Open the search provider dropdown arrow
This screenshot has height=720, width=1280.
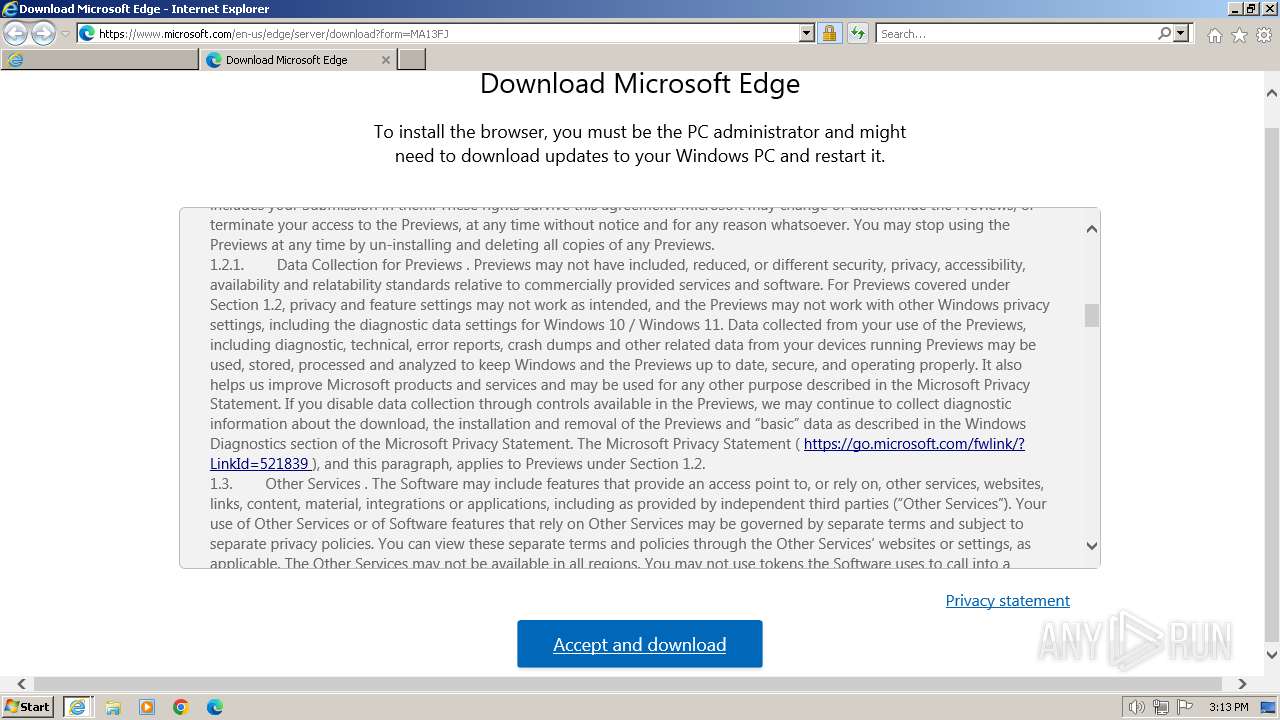(x=1181, y=33)
